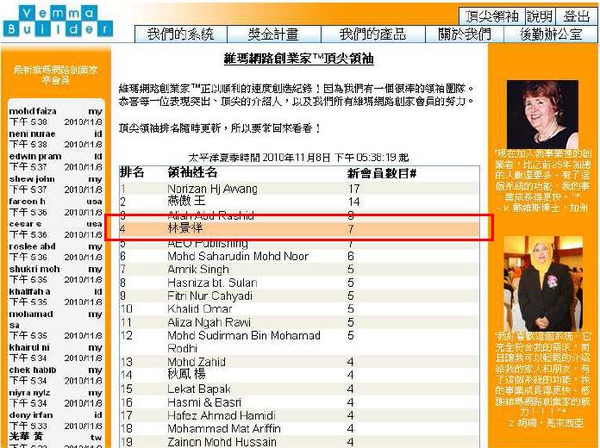Click leader name Amrik Singh

198,269
